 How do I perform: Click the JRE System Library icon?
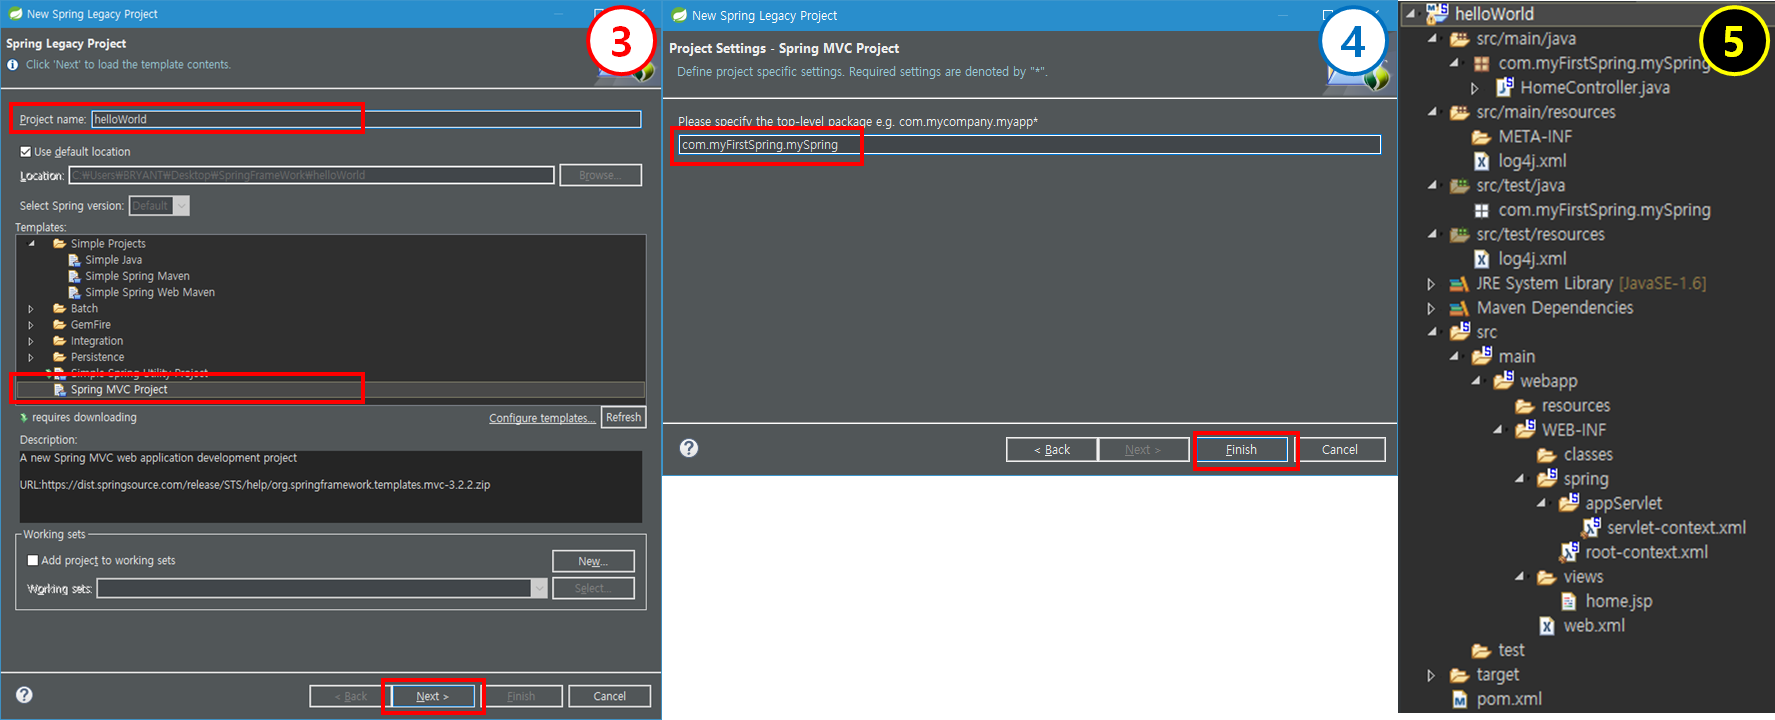1460,284
